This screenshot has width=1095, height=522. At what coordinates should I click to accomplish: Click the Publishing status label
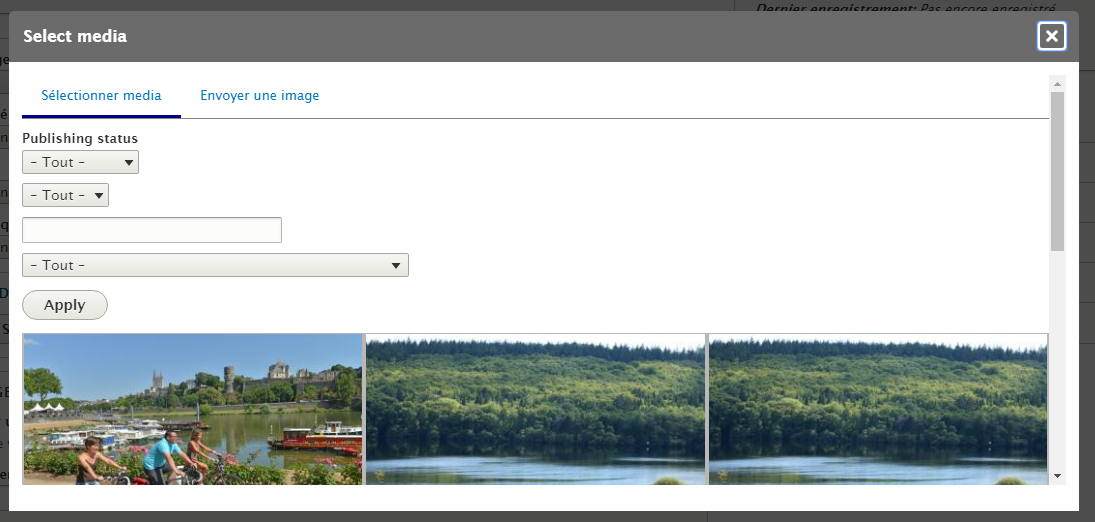point(80,138)
